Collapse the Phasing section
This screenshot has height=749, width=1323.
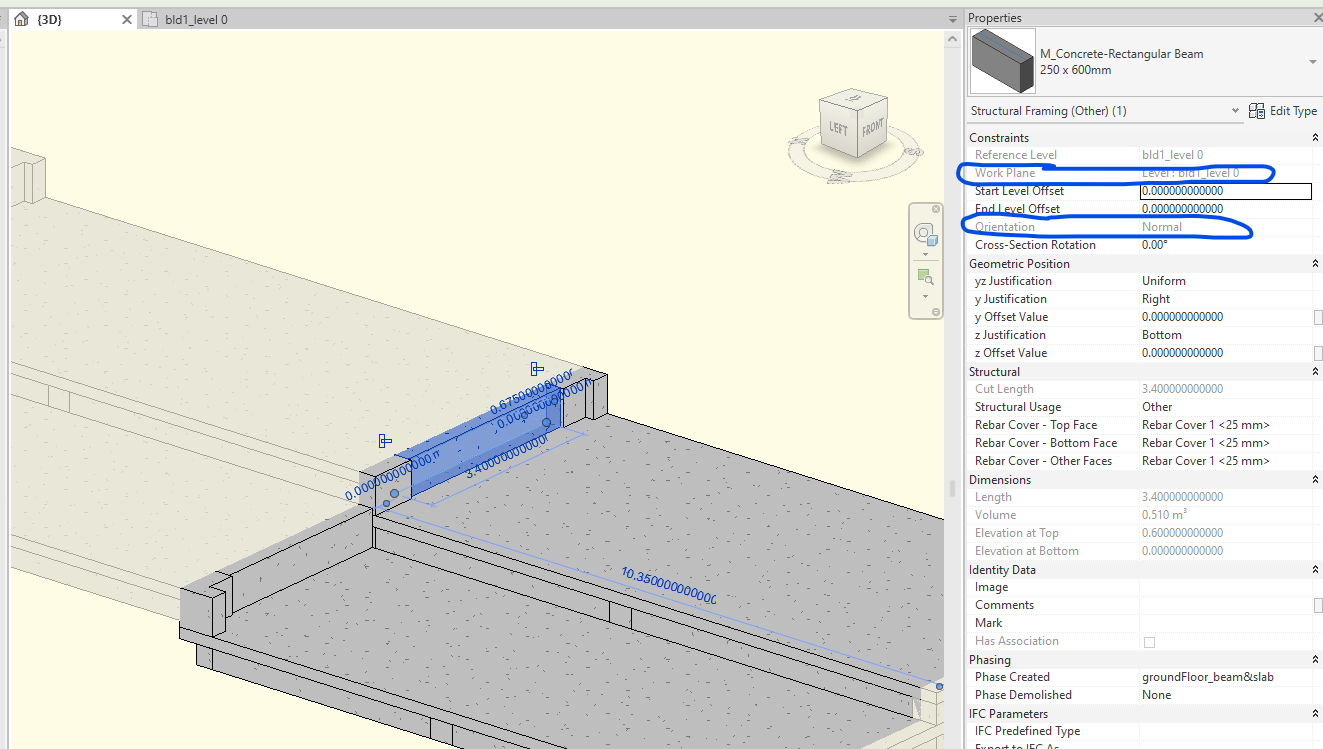click(x=1315, y=660)
